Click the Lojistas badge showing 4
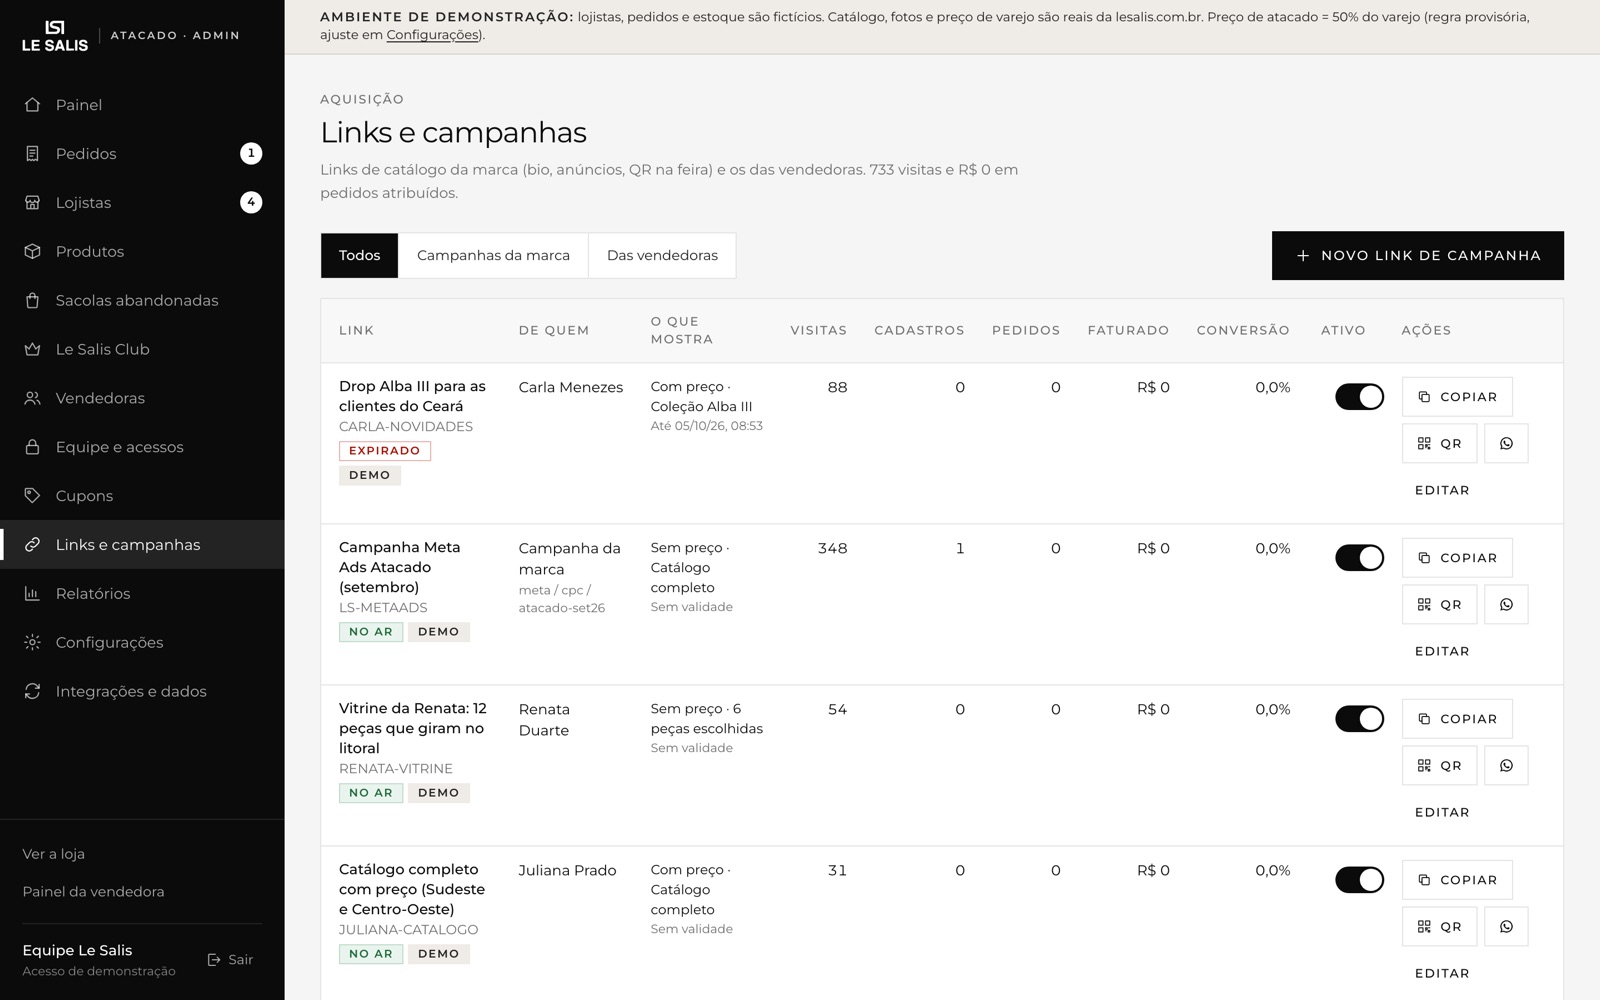Image resolution: width=1600 pixels, height=1000 pixels. tap(251, 203)
